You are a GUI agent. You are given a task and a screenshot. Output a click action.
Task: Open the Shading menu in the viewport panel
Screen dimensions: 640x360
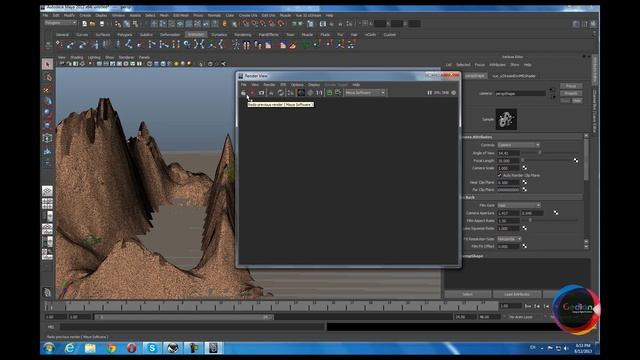76,58
